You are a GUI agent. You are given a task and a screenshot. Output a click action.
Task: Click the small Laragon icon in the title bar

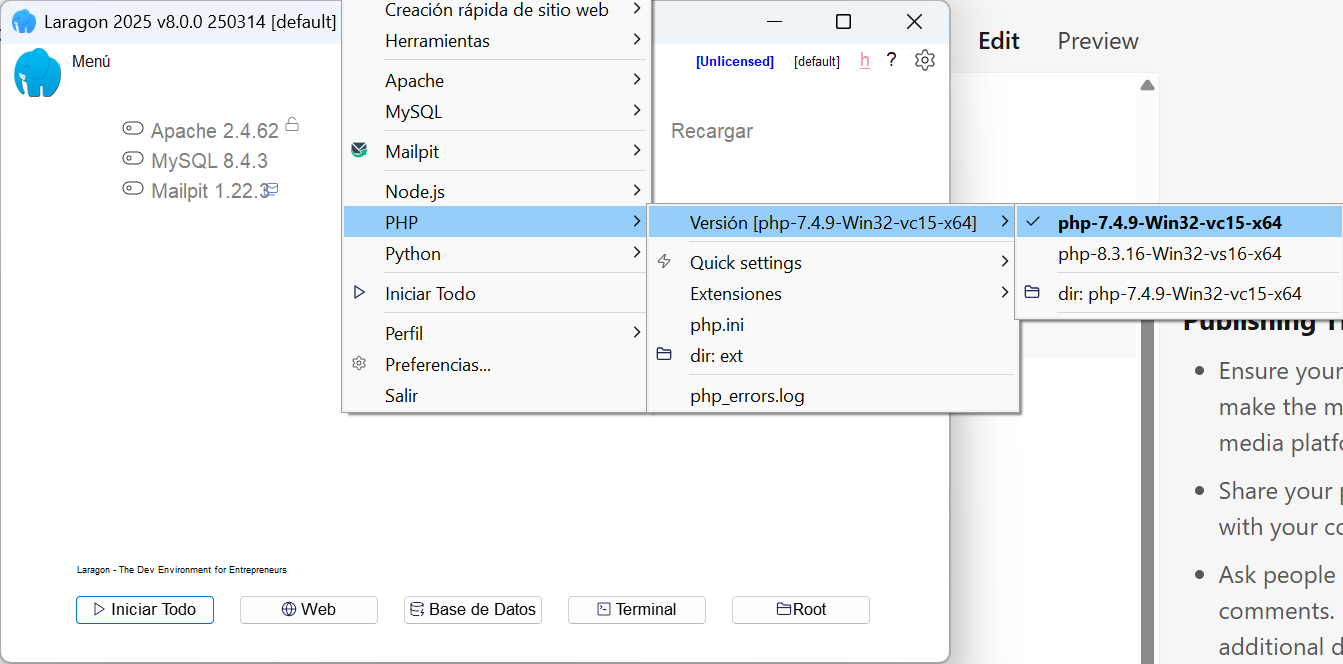(x=24, y=22)
